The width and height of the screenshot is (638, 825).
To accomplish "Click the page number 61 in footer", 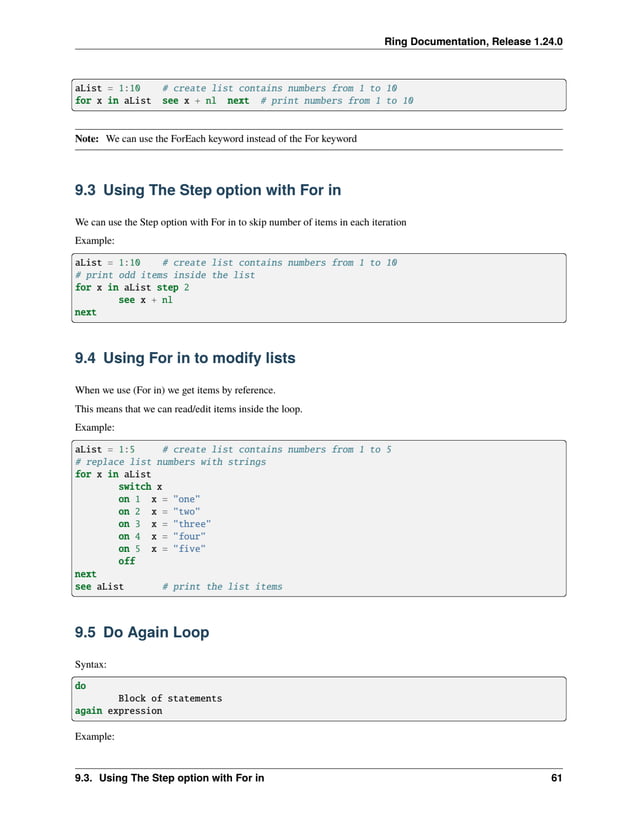I will [x=556, y=778].
